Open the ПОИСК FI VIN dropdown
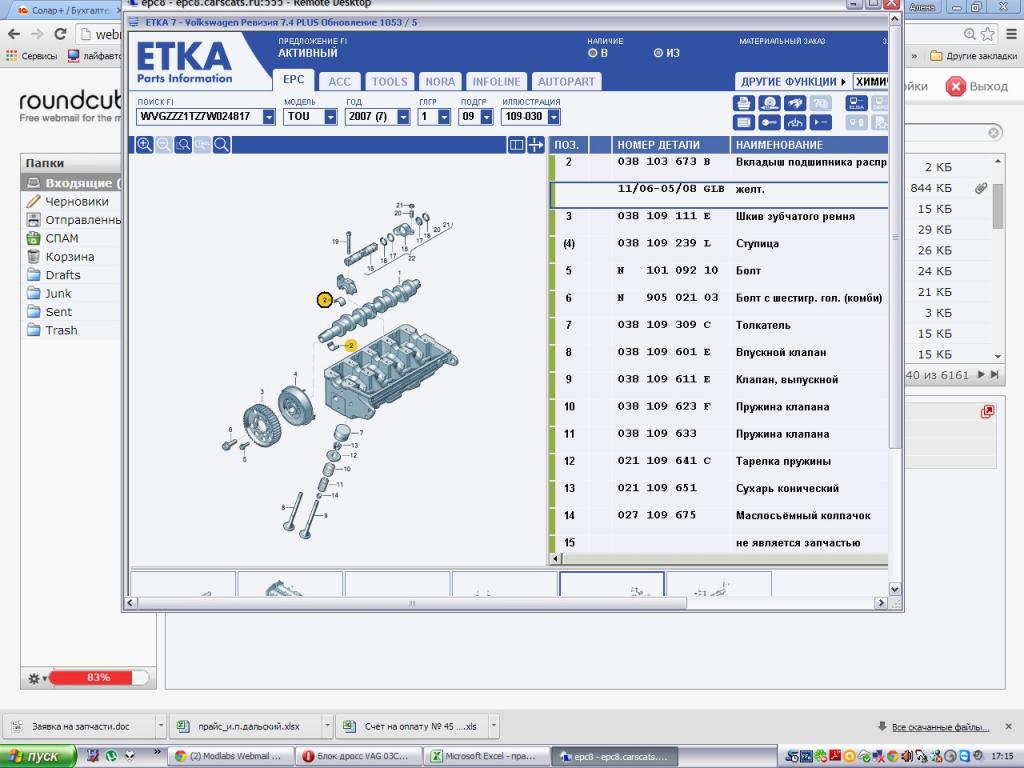Image resolution: width=1024 pixels, height=768 pixels. click(268, 117)
